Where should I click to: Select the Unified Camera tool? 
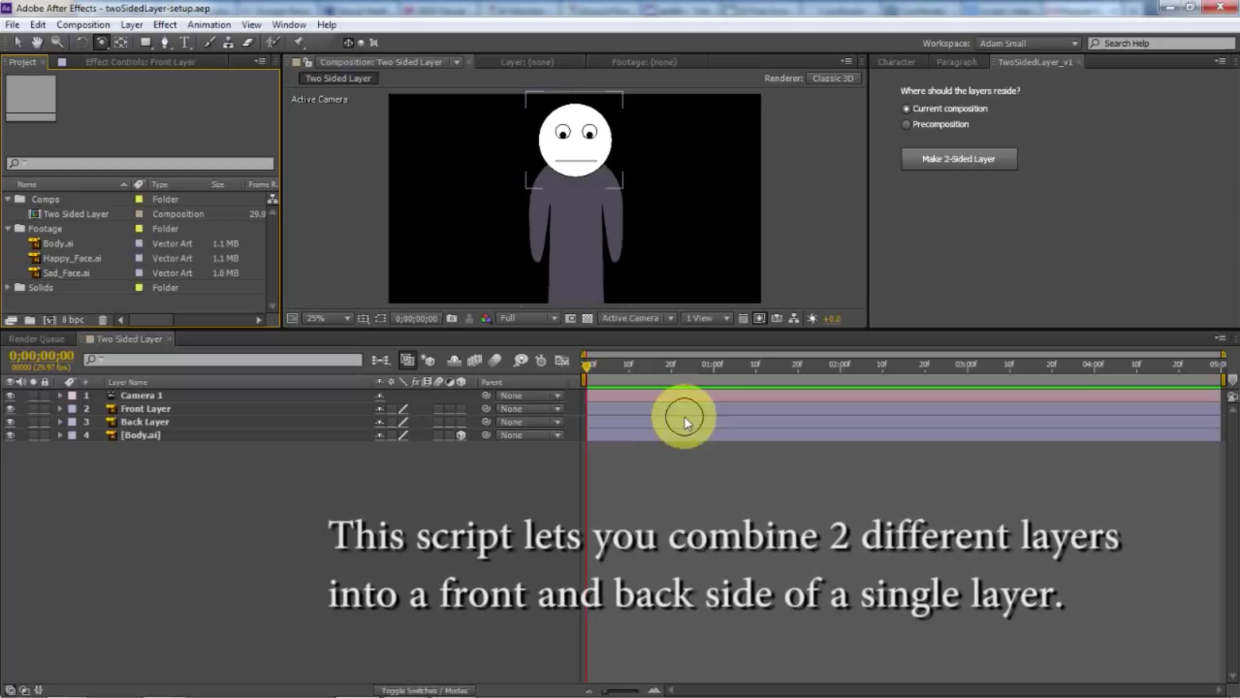(x=101, y=42)
